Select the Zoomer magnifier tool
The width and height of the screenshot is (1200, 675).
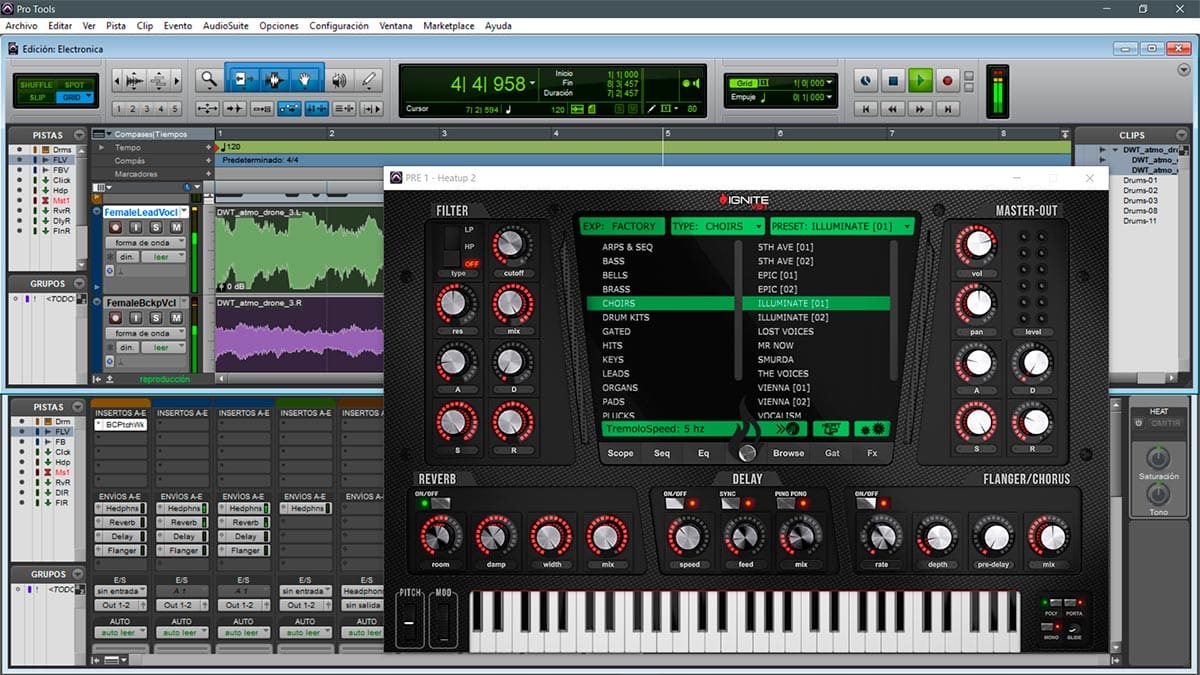tap(208, 80)
